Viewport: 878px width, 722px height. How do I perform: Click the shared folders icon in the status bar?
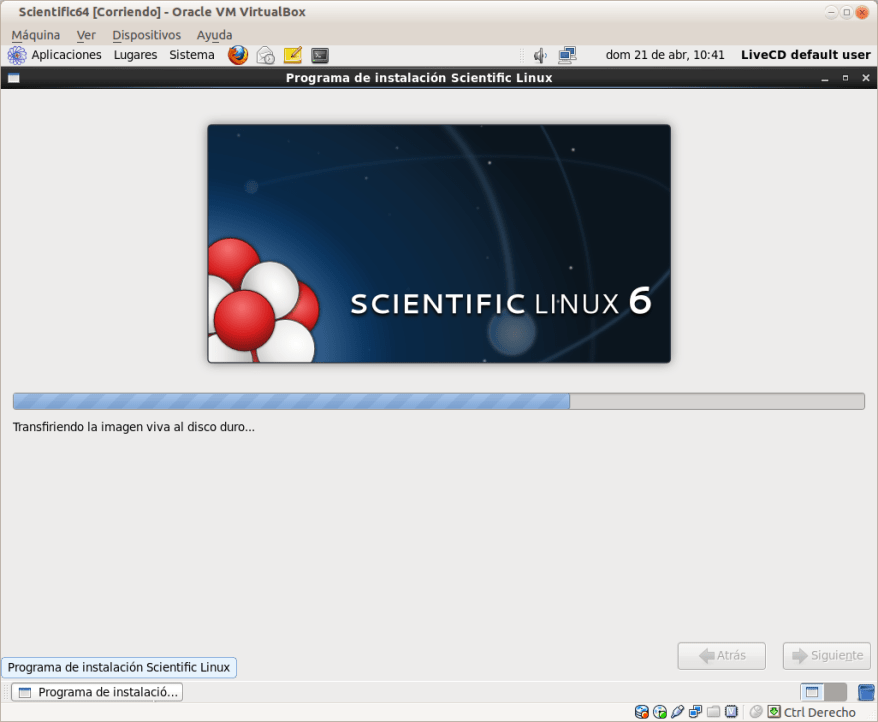tap(713, 711)
